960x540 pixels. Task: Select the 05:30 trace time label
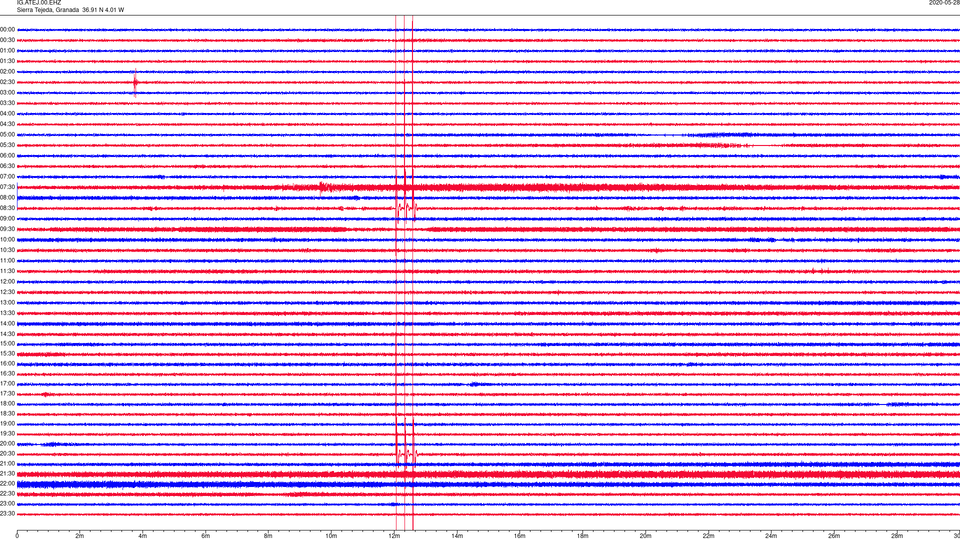7,145
